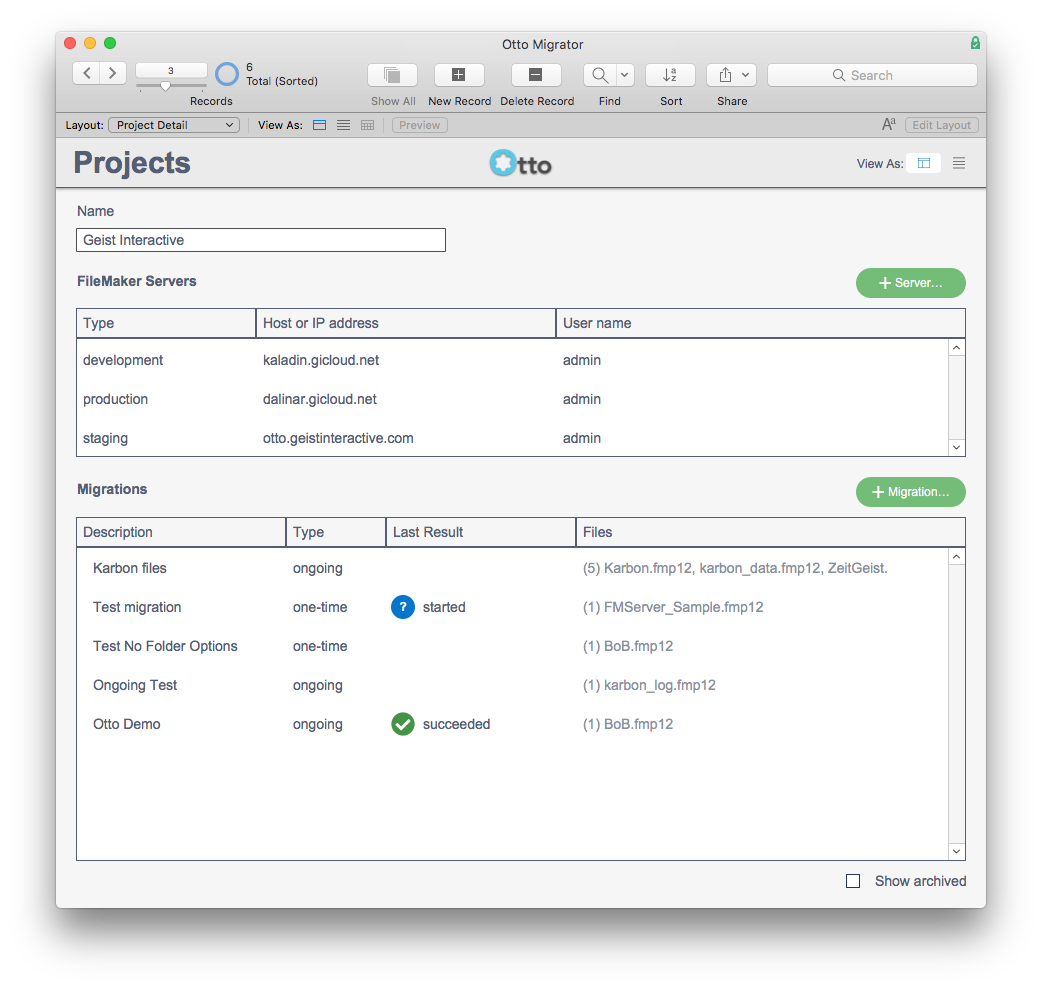Click host dalinar.gicloud.net

(320, 399)
